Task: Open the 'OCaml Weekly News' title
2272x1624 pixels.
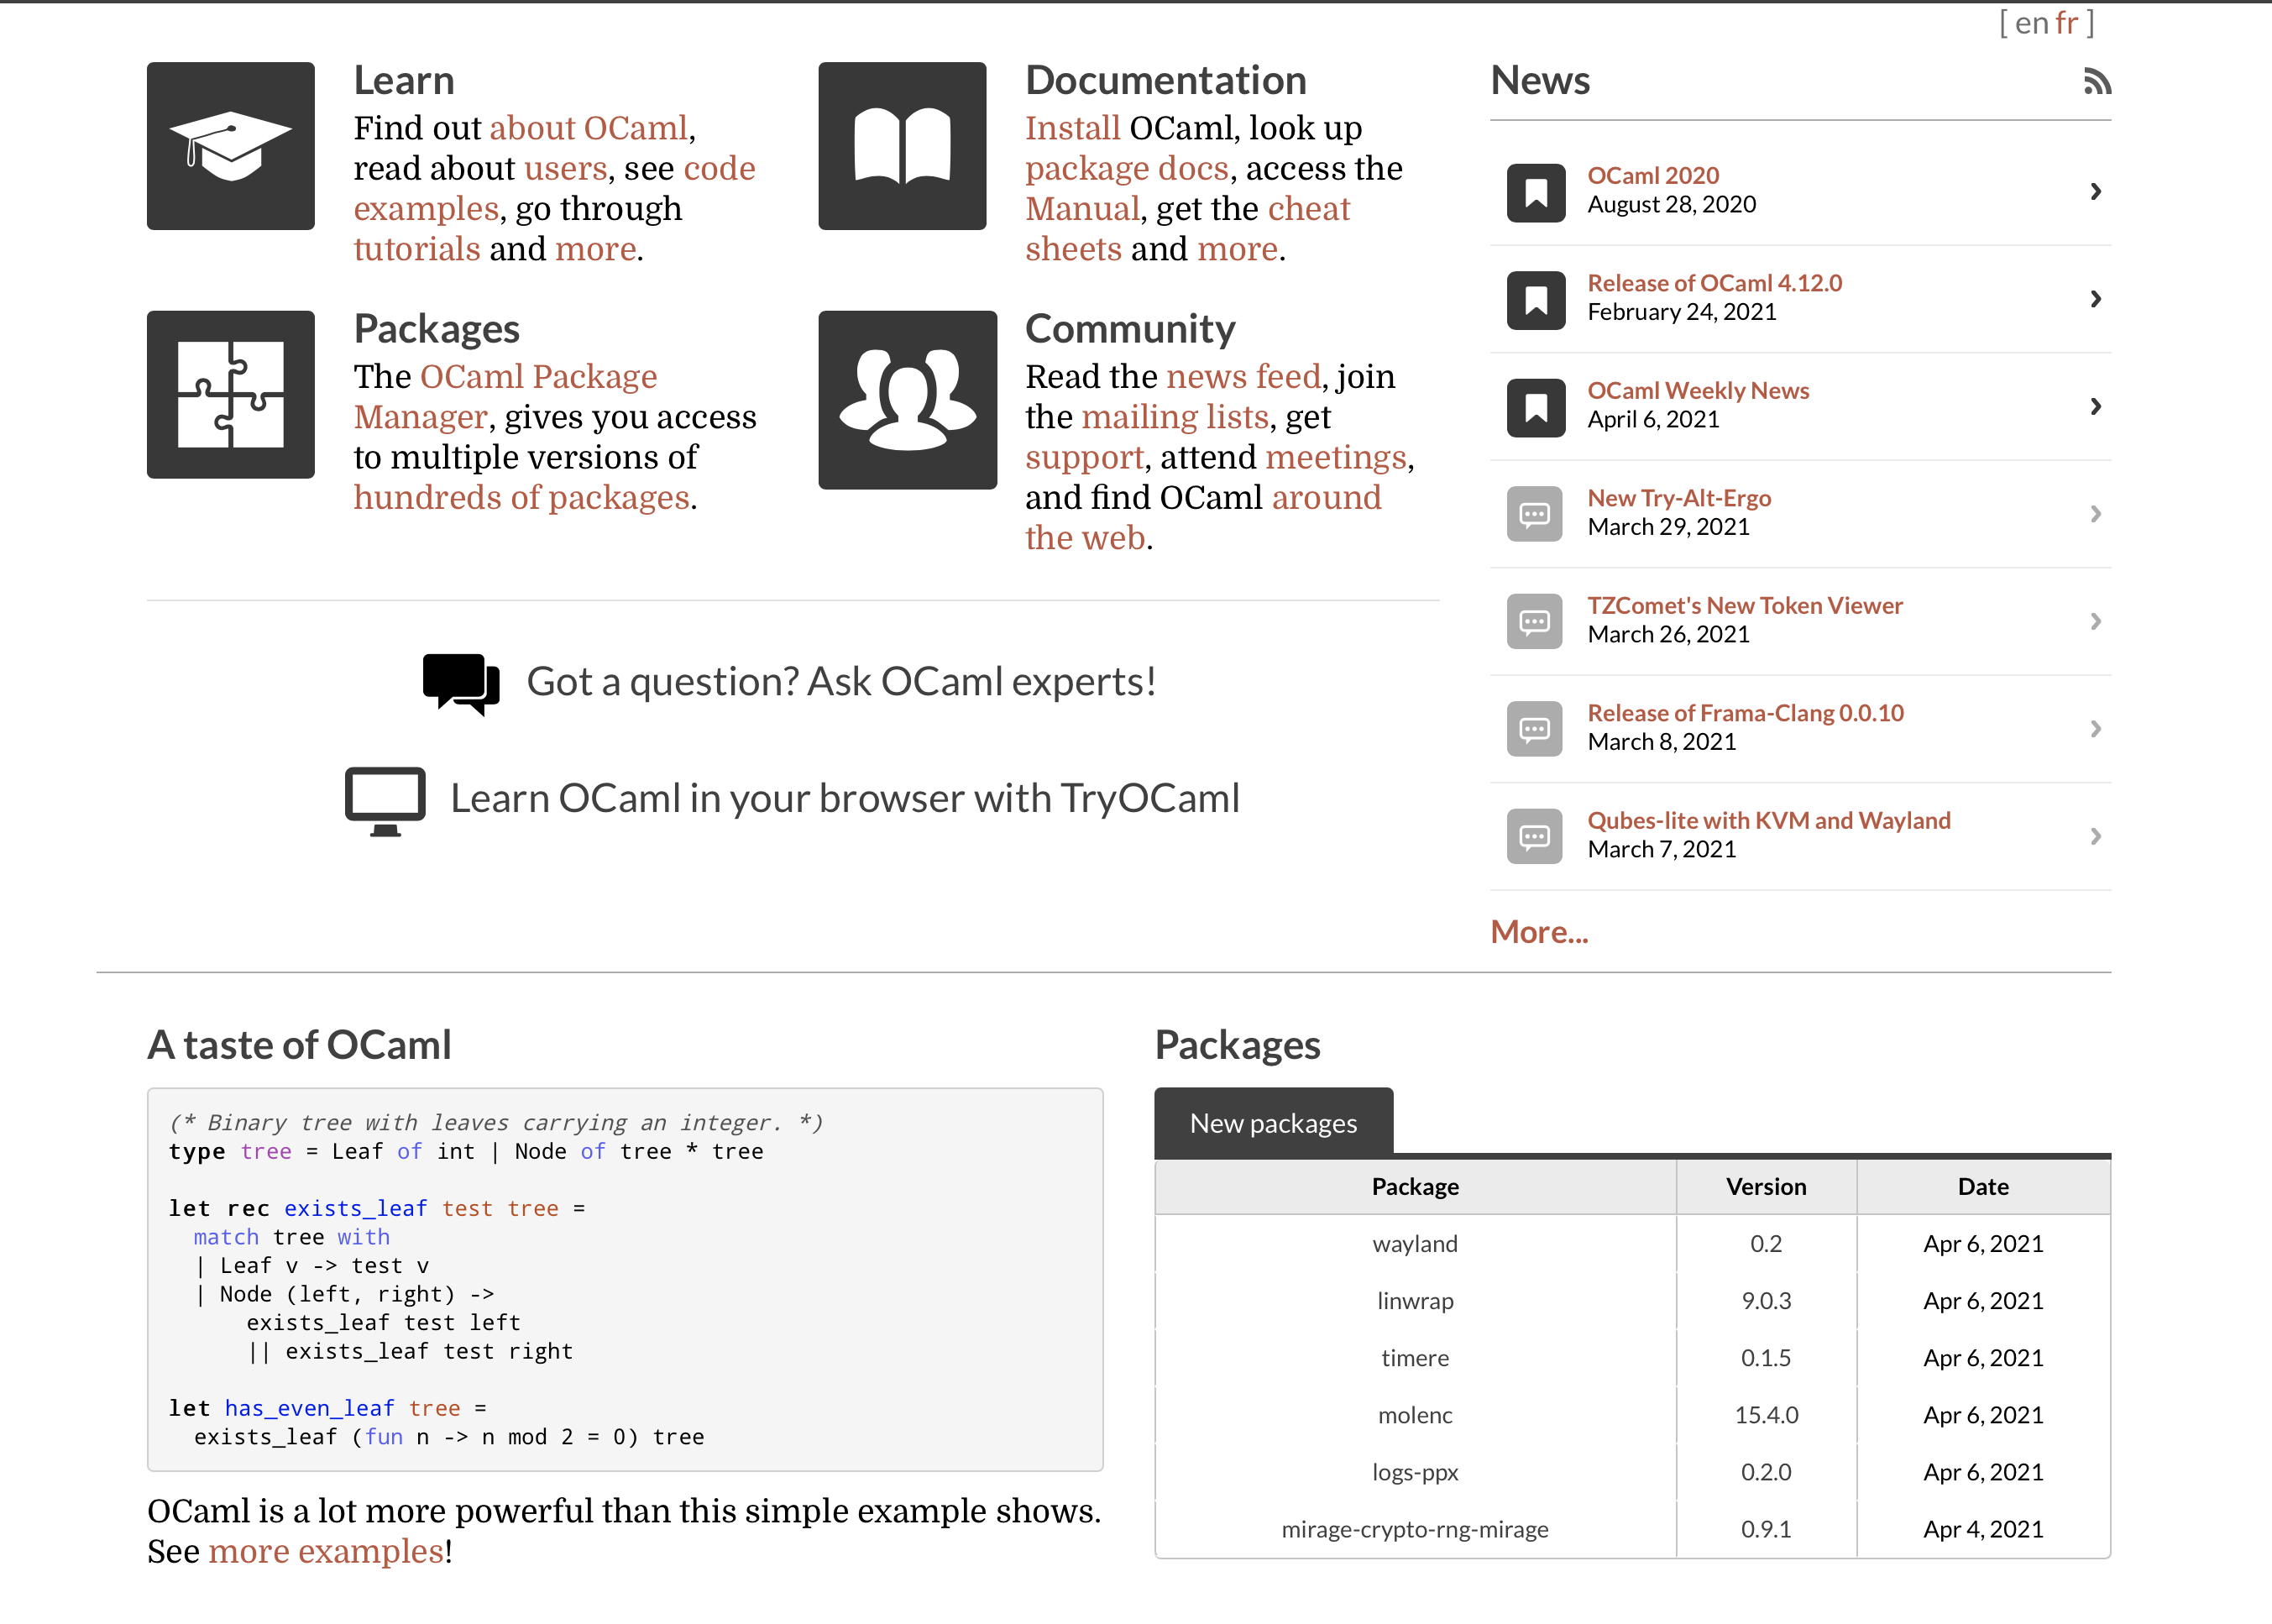Action: pos(1698,391)
